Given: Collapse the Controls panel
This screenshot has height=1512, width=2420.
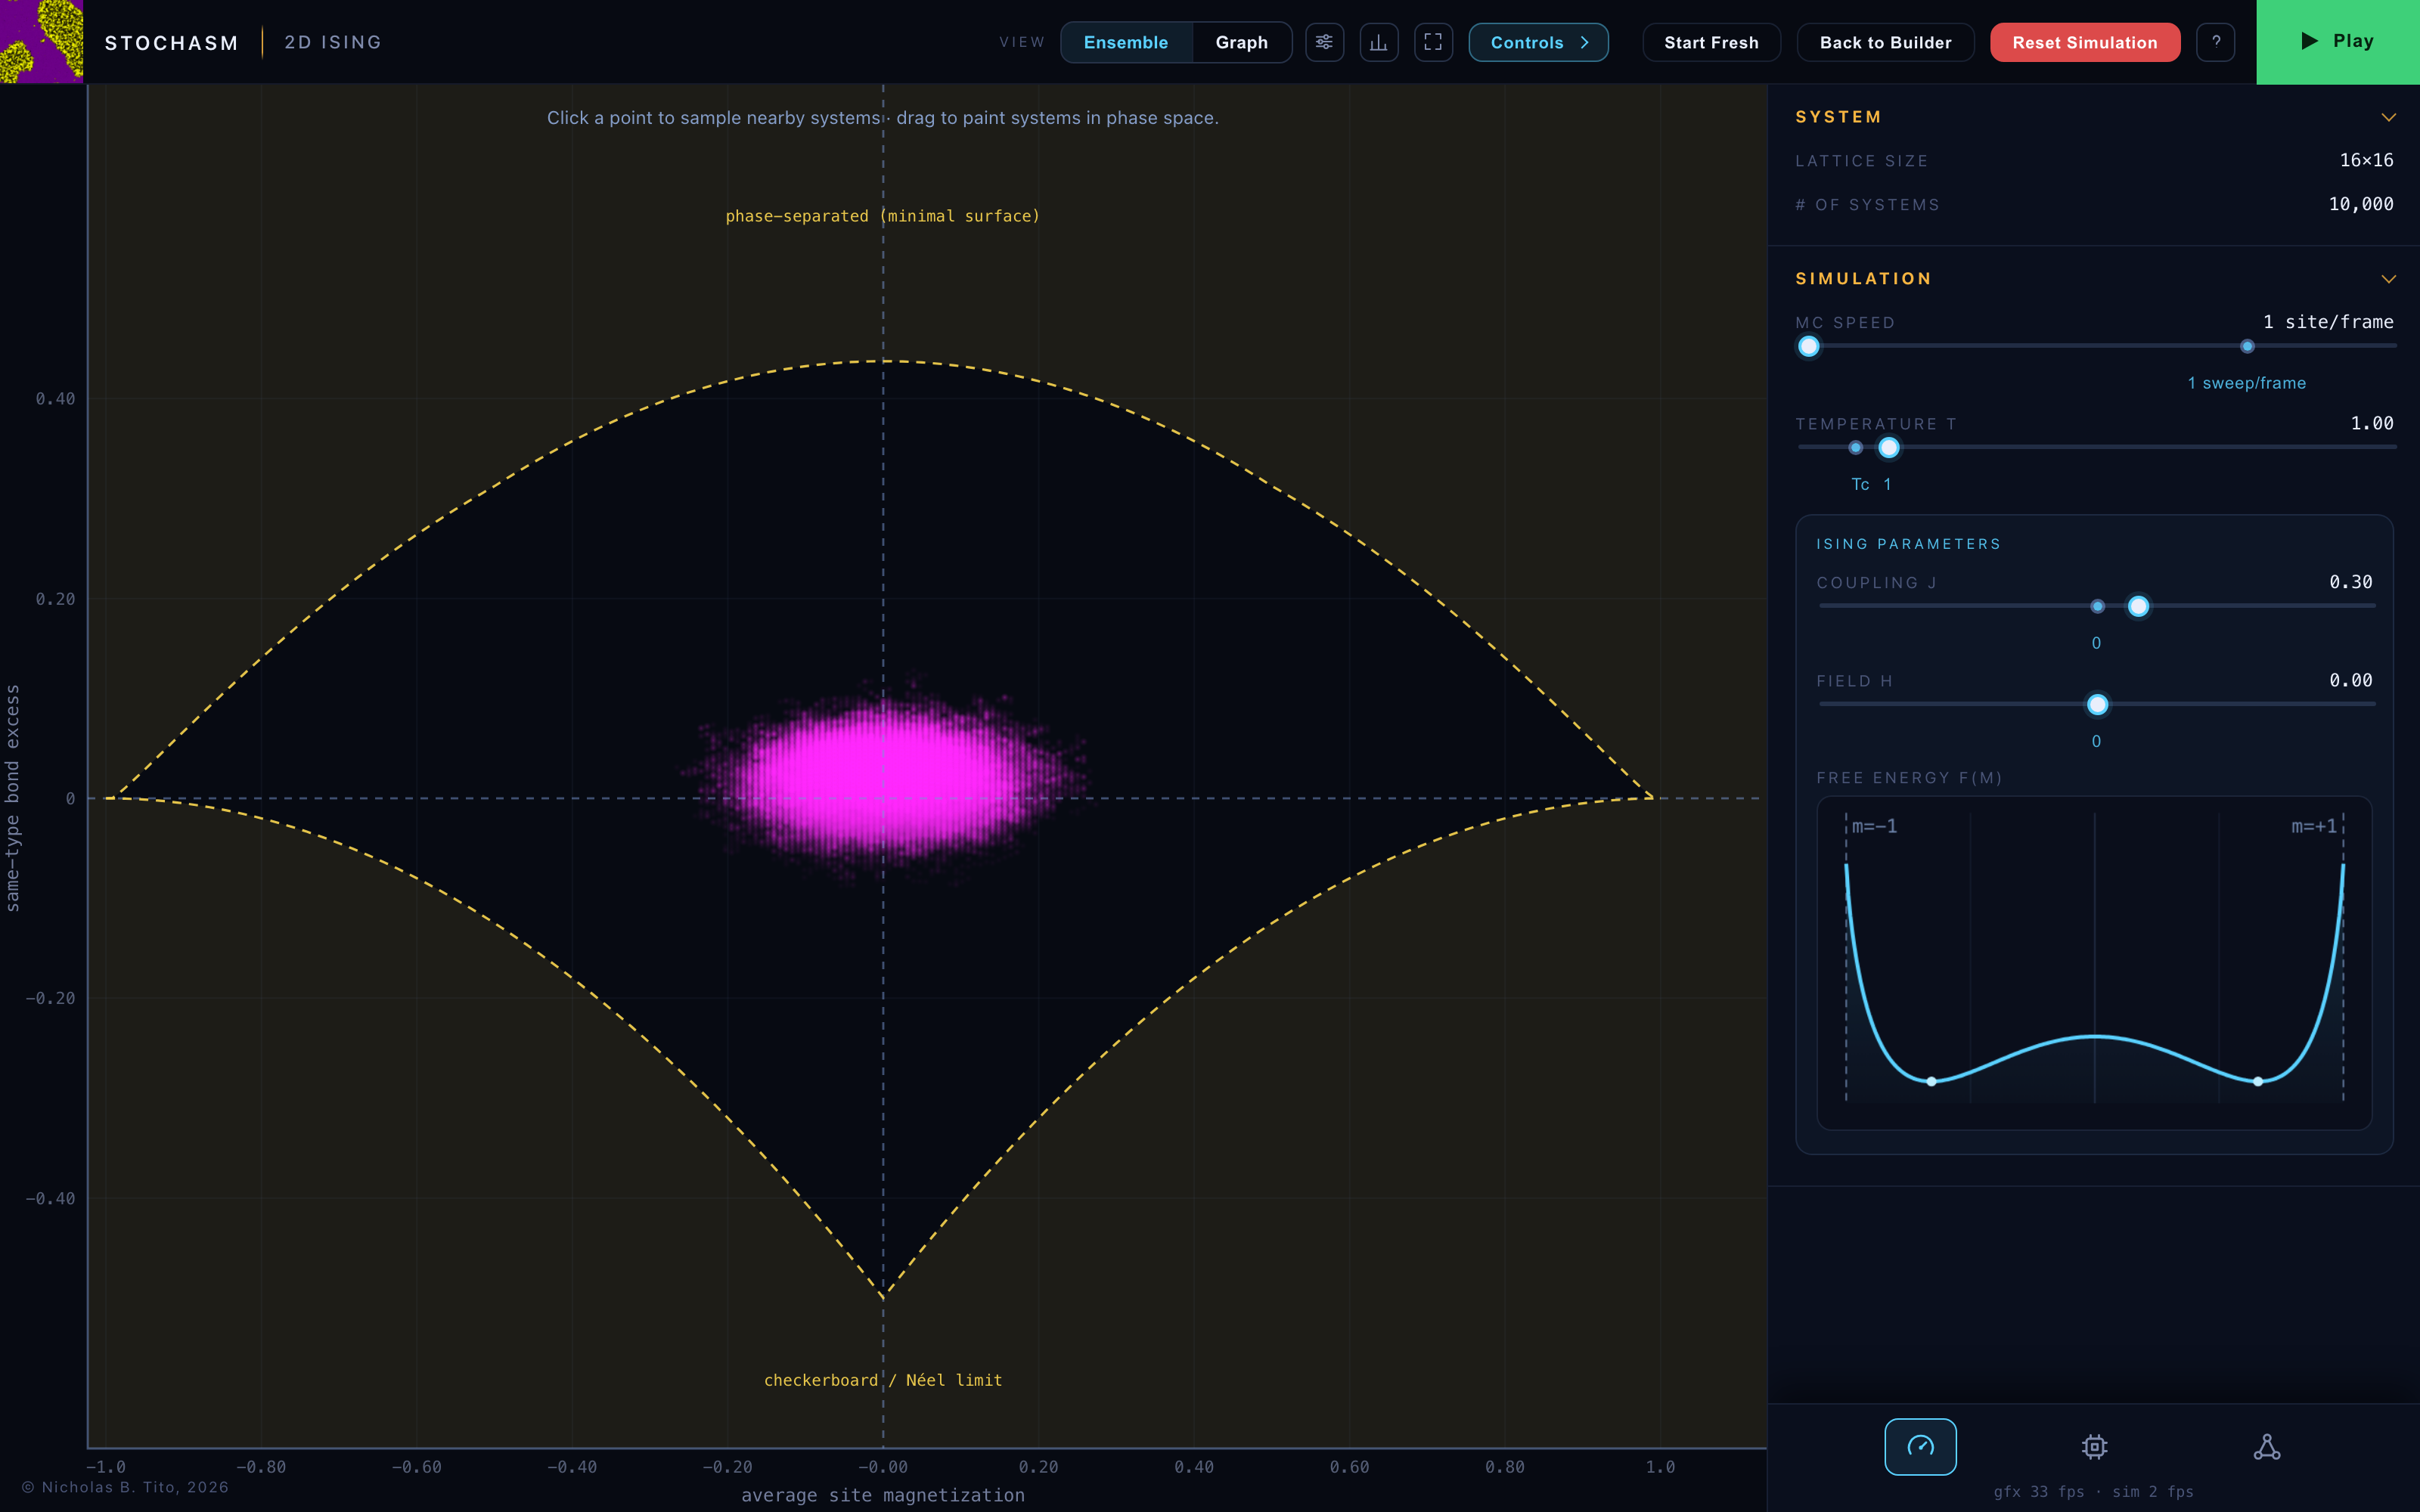Looking at the screenshot, I should pyautogui.click(x=1538, y=42).
